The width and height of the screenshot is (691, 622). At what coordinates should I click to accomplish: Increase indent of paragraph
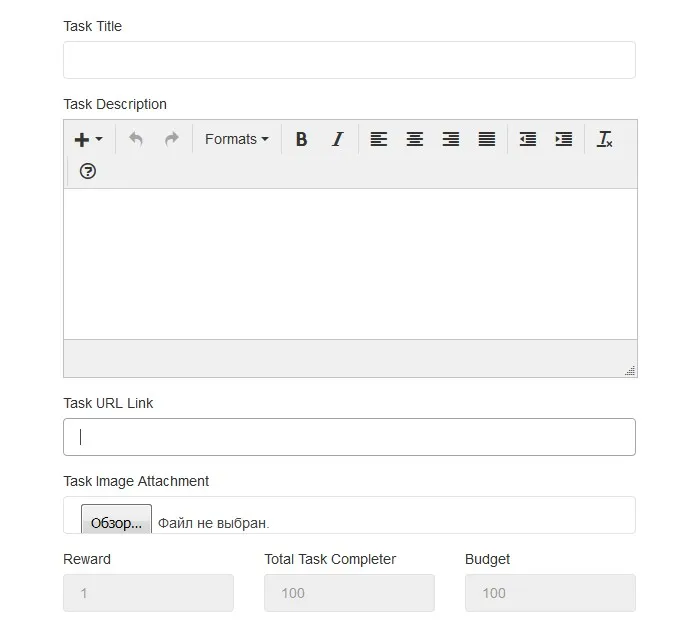[564, 139]
